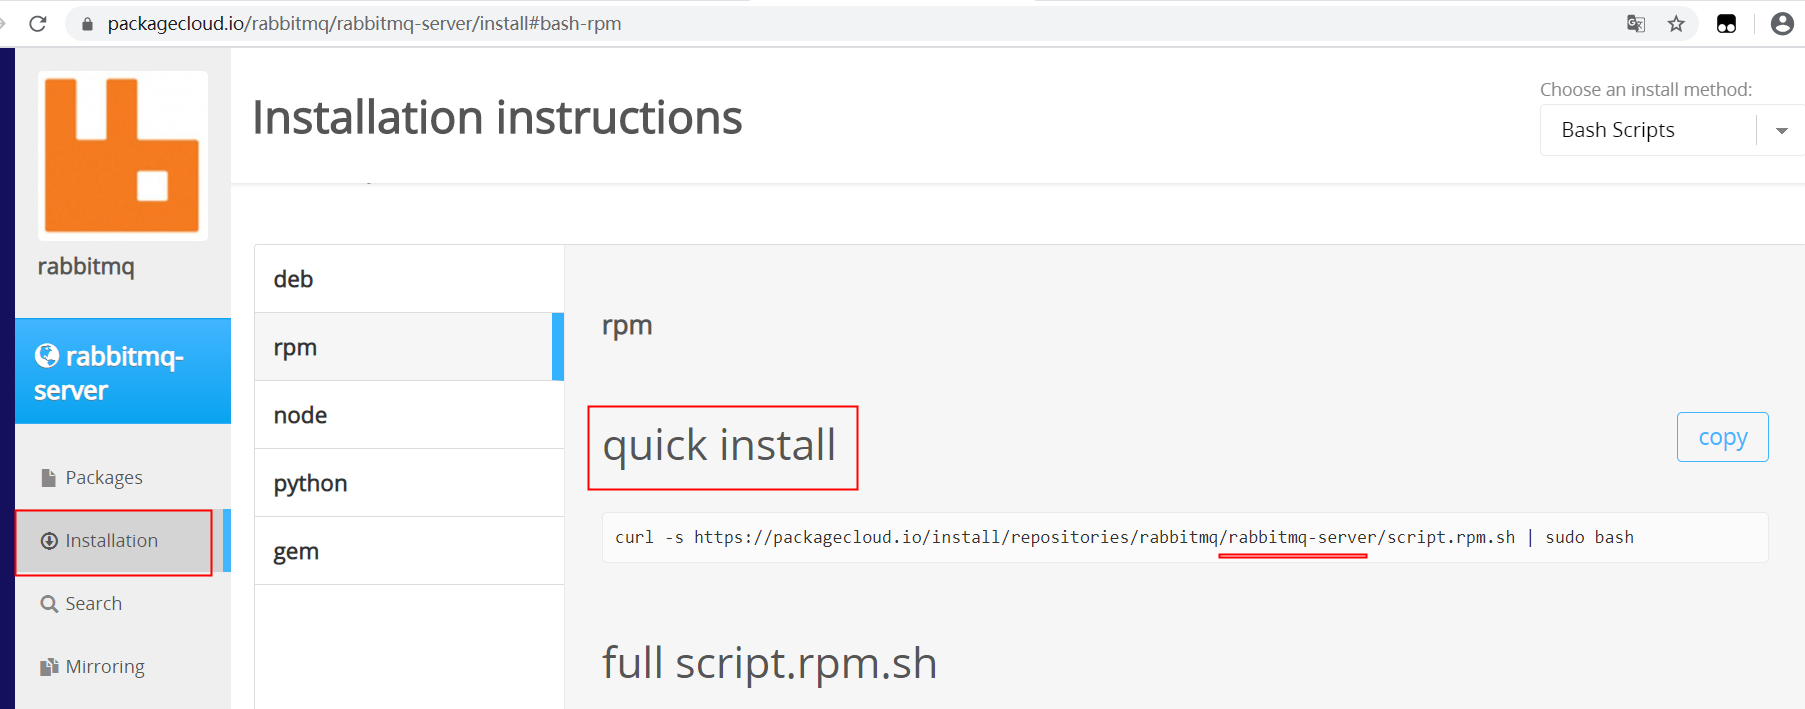Screen dimensions: 1805x709
Task: Click the Choose an install method label
Action: pyautogui.click(x=1646, y=89)
